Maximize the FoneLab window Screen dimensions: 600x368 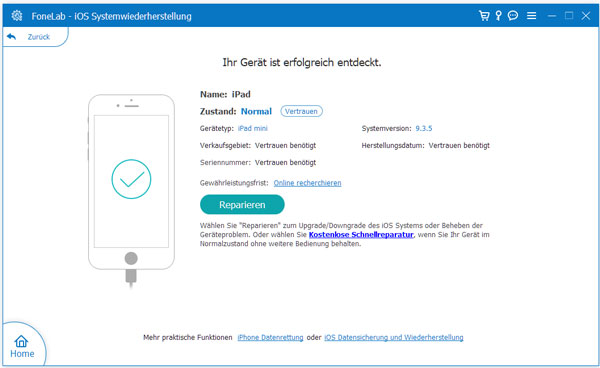(569, 16)
